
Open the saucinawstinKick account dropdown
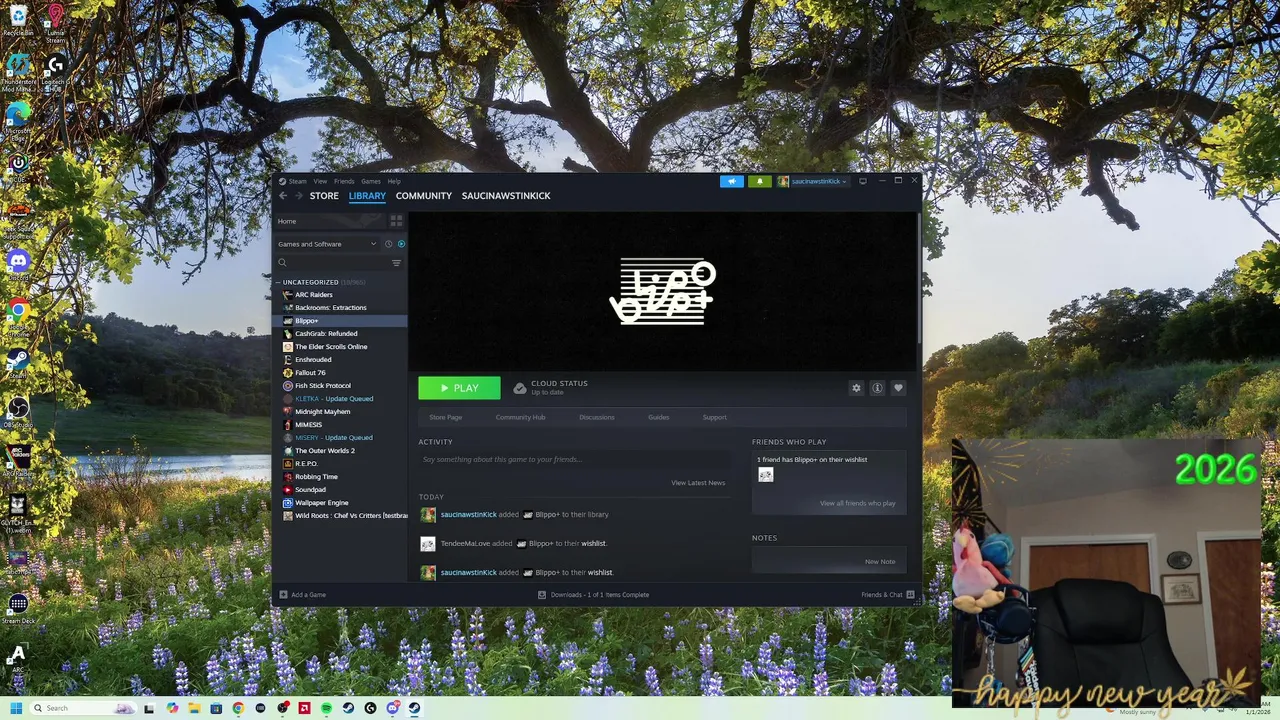(813, 181)
